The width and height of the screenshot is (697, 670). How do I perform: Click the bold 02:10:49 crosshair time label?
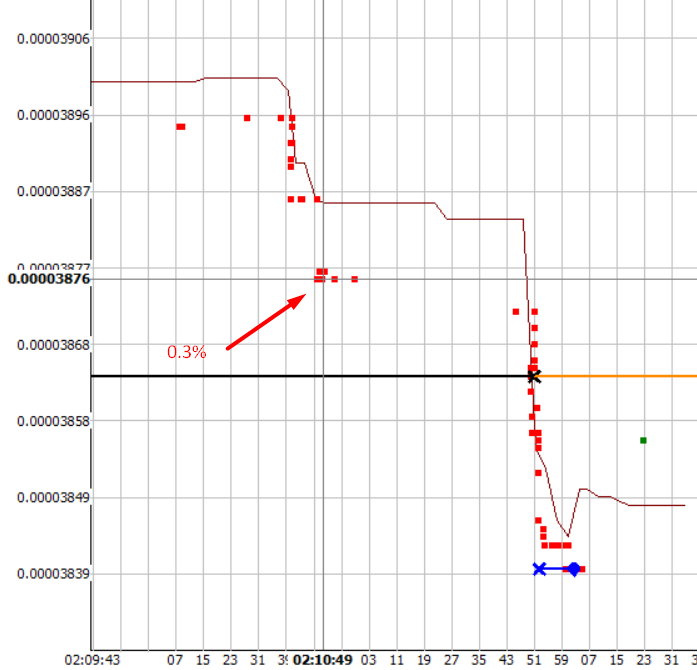323,660
